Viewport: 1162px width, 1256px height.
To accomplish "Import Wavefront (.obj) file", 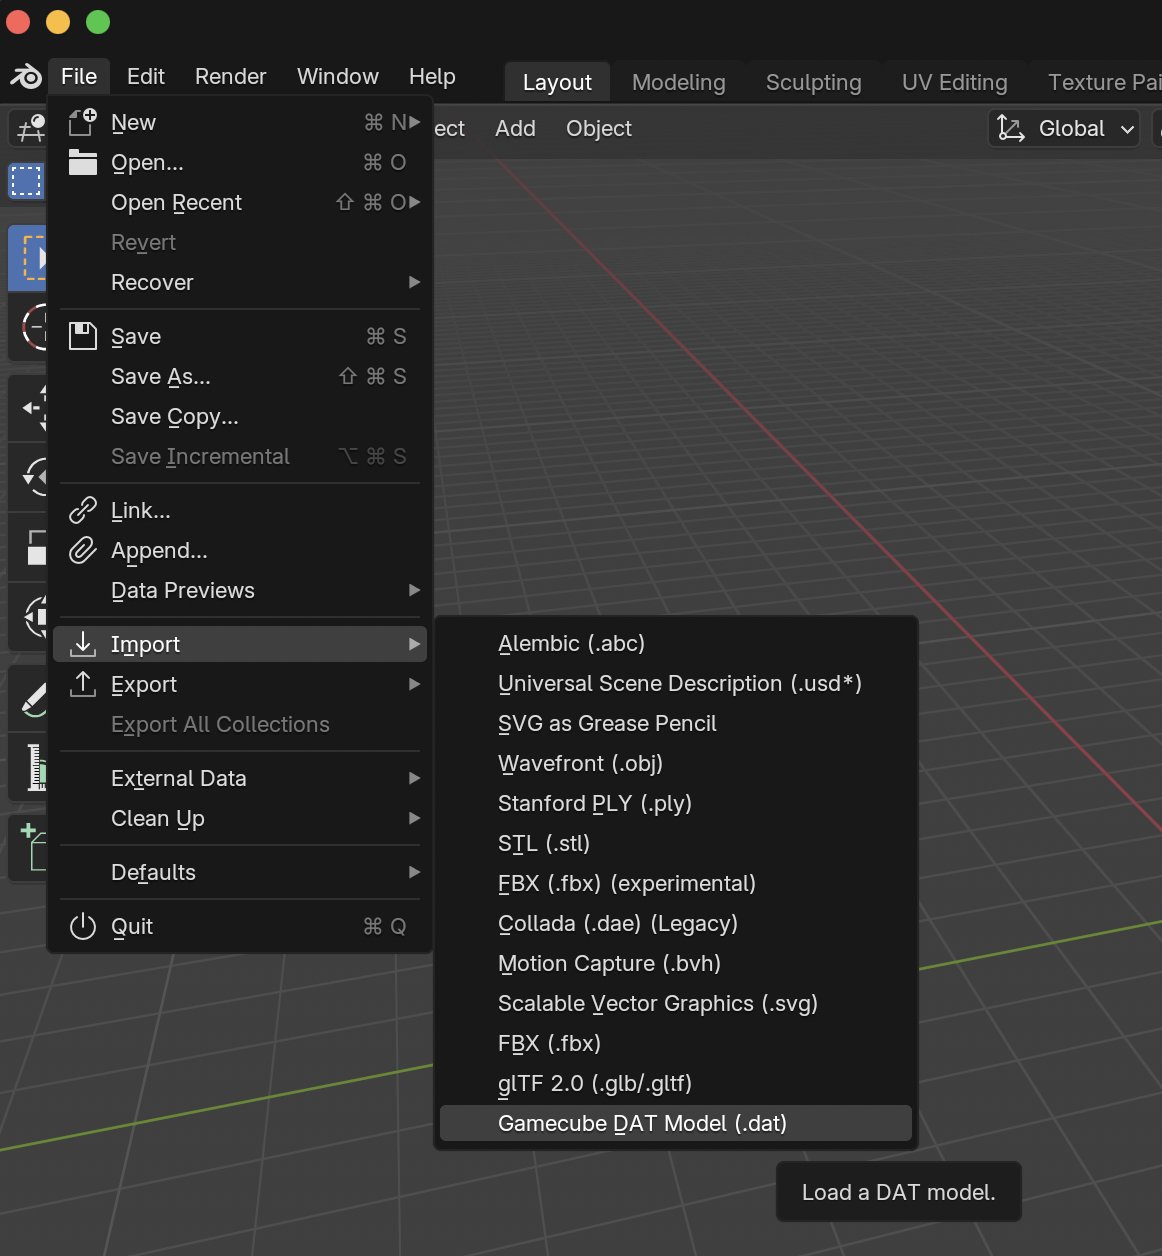I will pos(676,763).
